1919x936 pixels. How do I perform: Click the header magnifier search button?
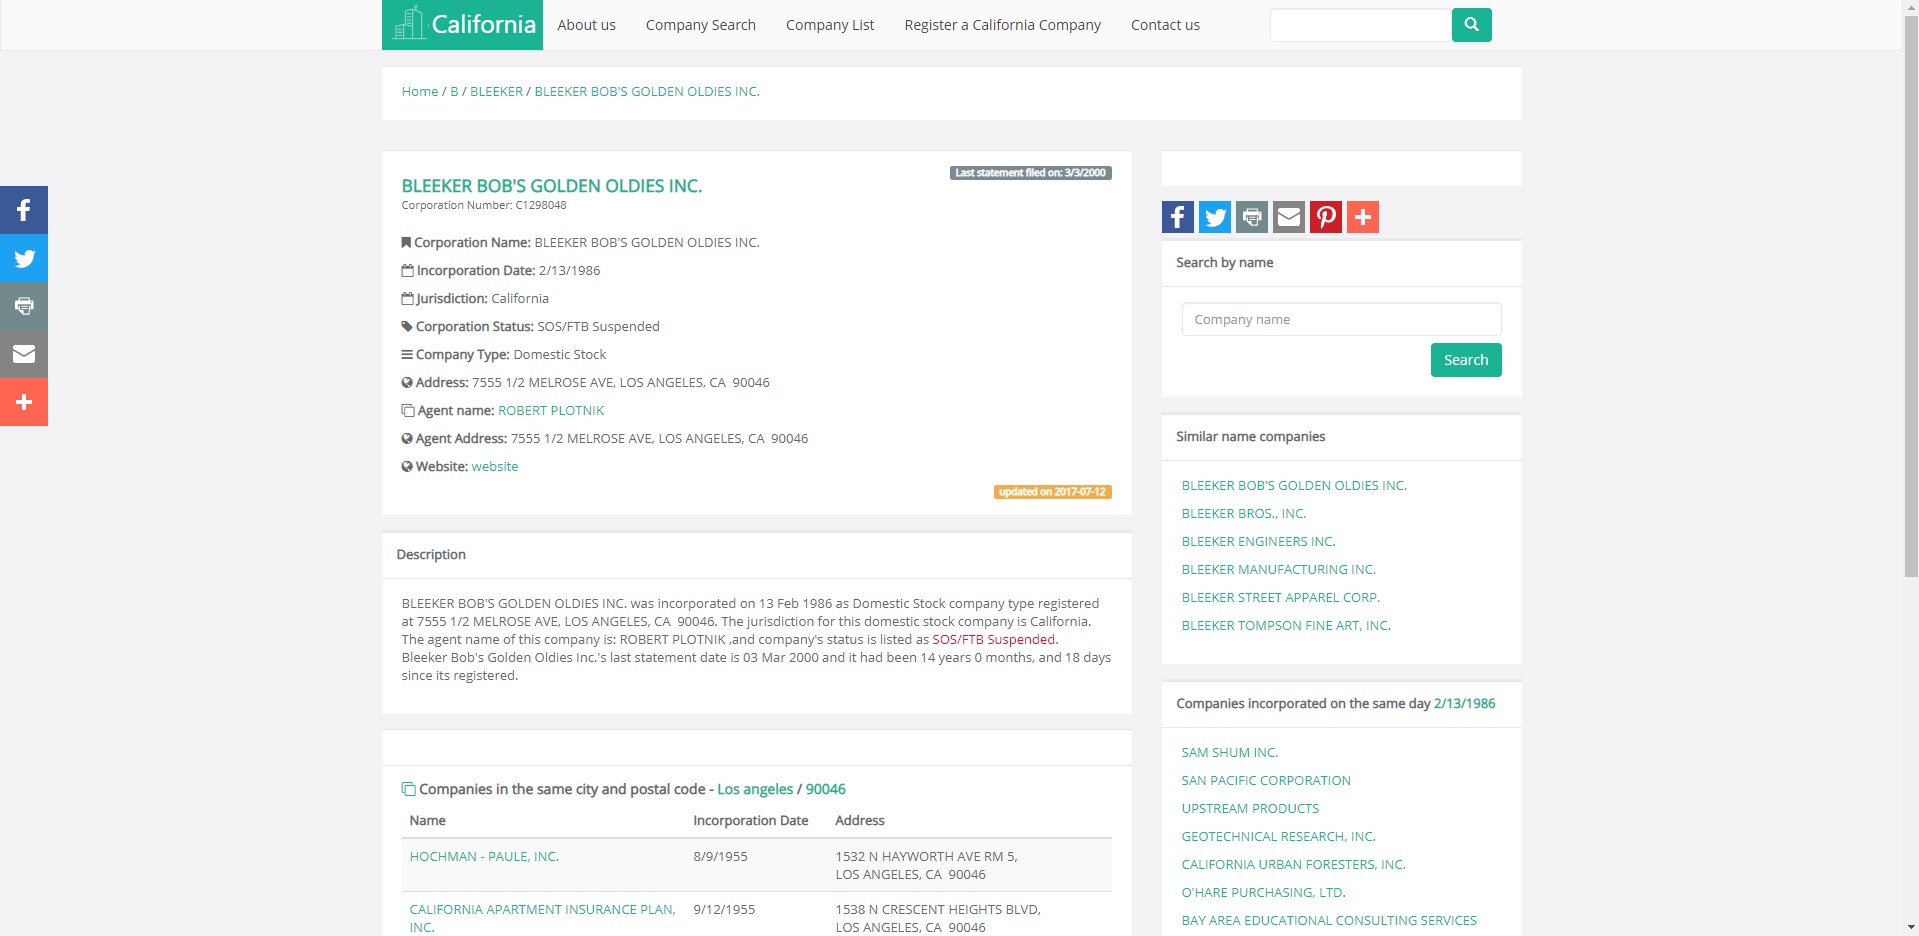[x=1471, y=25]
